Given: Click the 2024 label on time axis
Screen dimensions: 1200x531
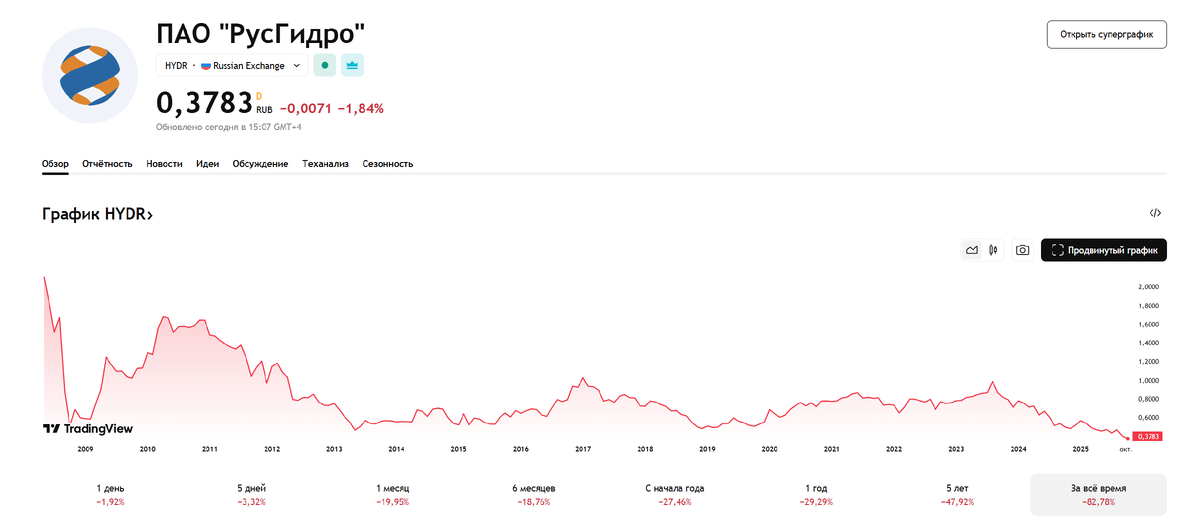Looking at the screenshot, I should [1018, 450].
